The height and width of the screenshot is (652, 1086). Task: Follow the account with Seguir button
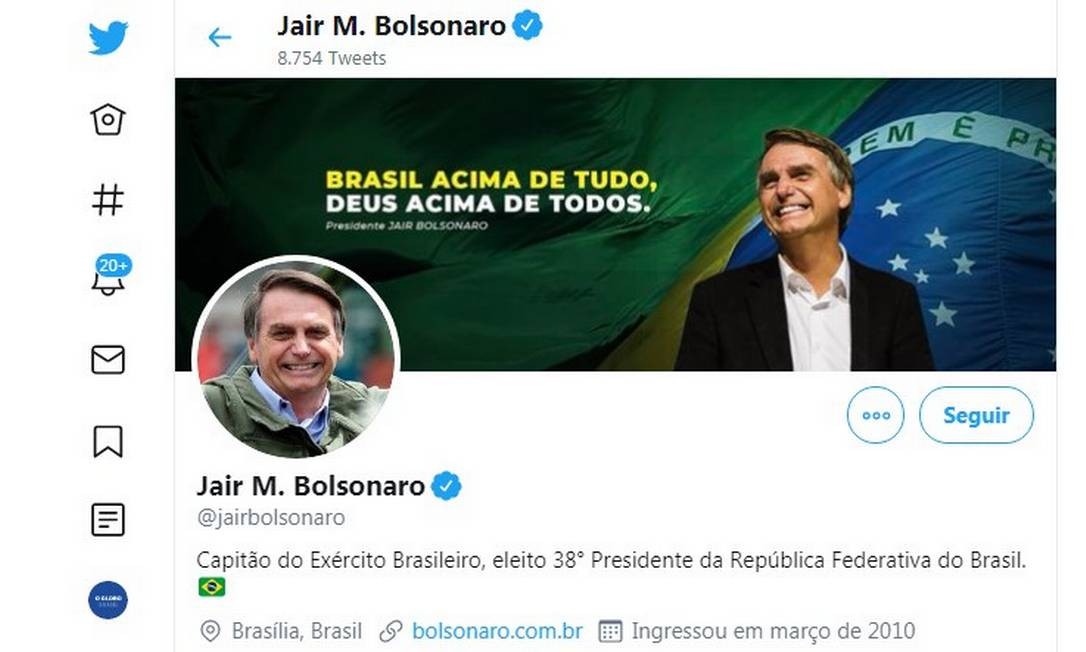976,415
